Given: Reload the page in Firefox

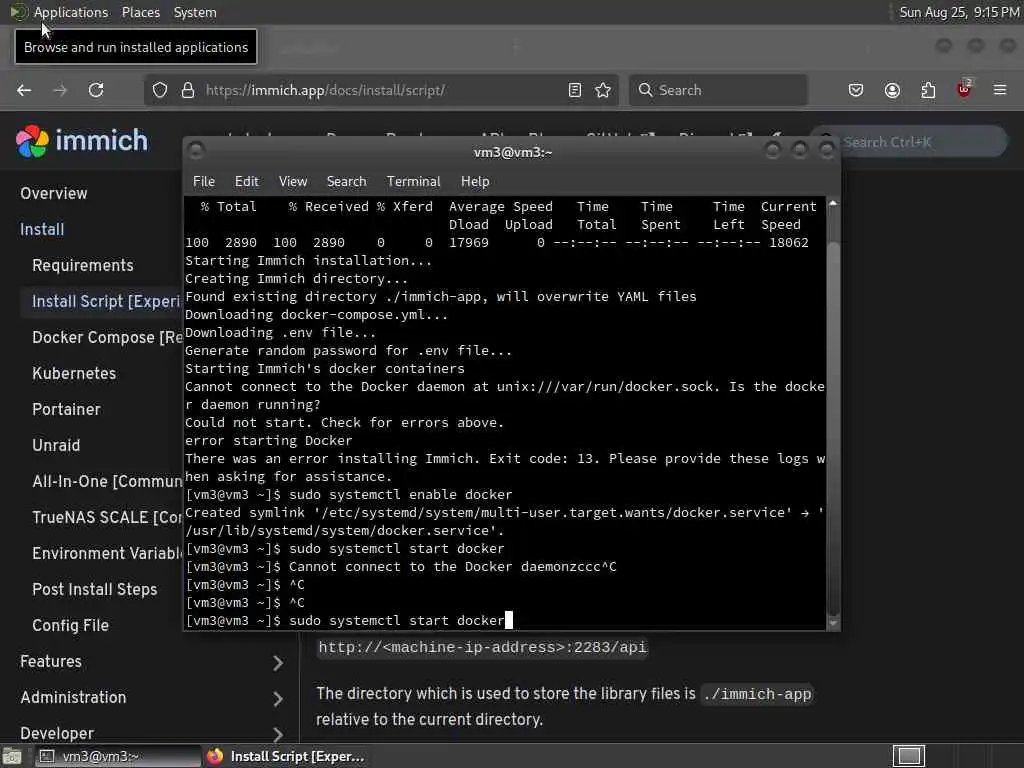Looking at the screenshot, I should (x=96, y=90).
